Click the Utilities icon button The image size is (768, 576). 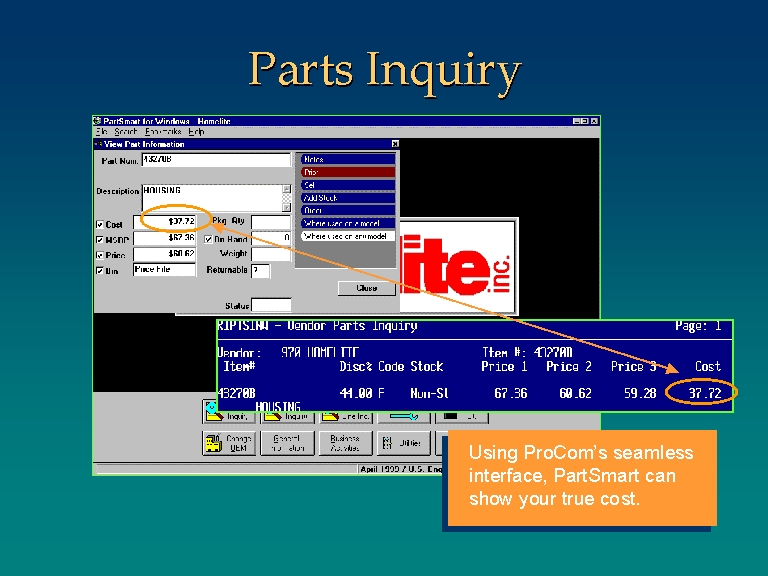[x=404, y=443]
